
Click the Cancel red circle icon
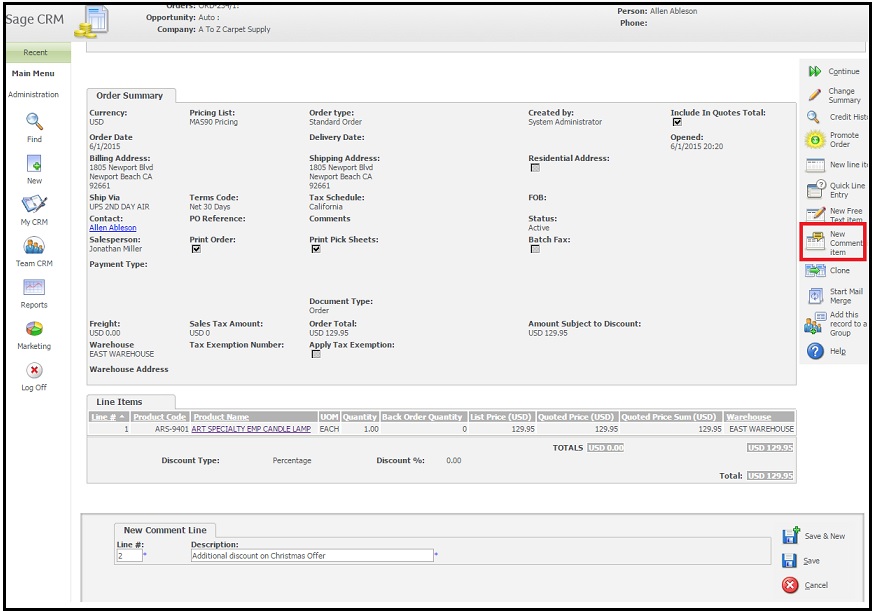(789, 585)
